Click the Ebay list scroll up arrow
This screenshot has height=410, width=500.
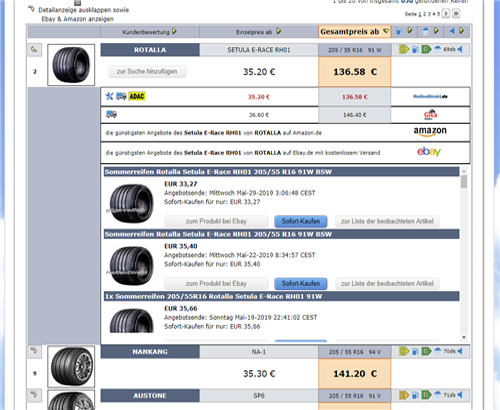coord(464,171)
